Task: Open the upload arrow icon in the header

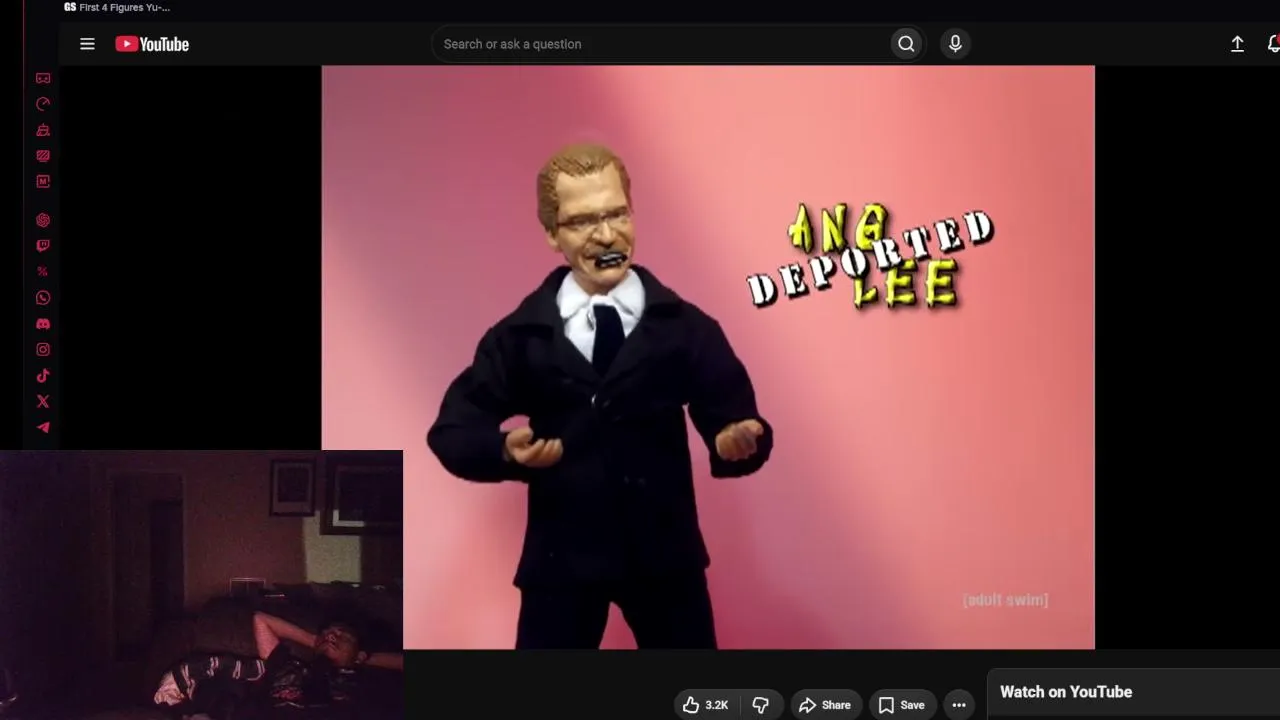Action: point(1237,44)
